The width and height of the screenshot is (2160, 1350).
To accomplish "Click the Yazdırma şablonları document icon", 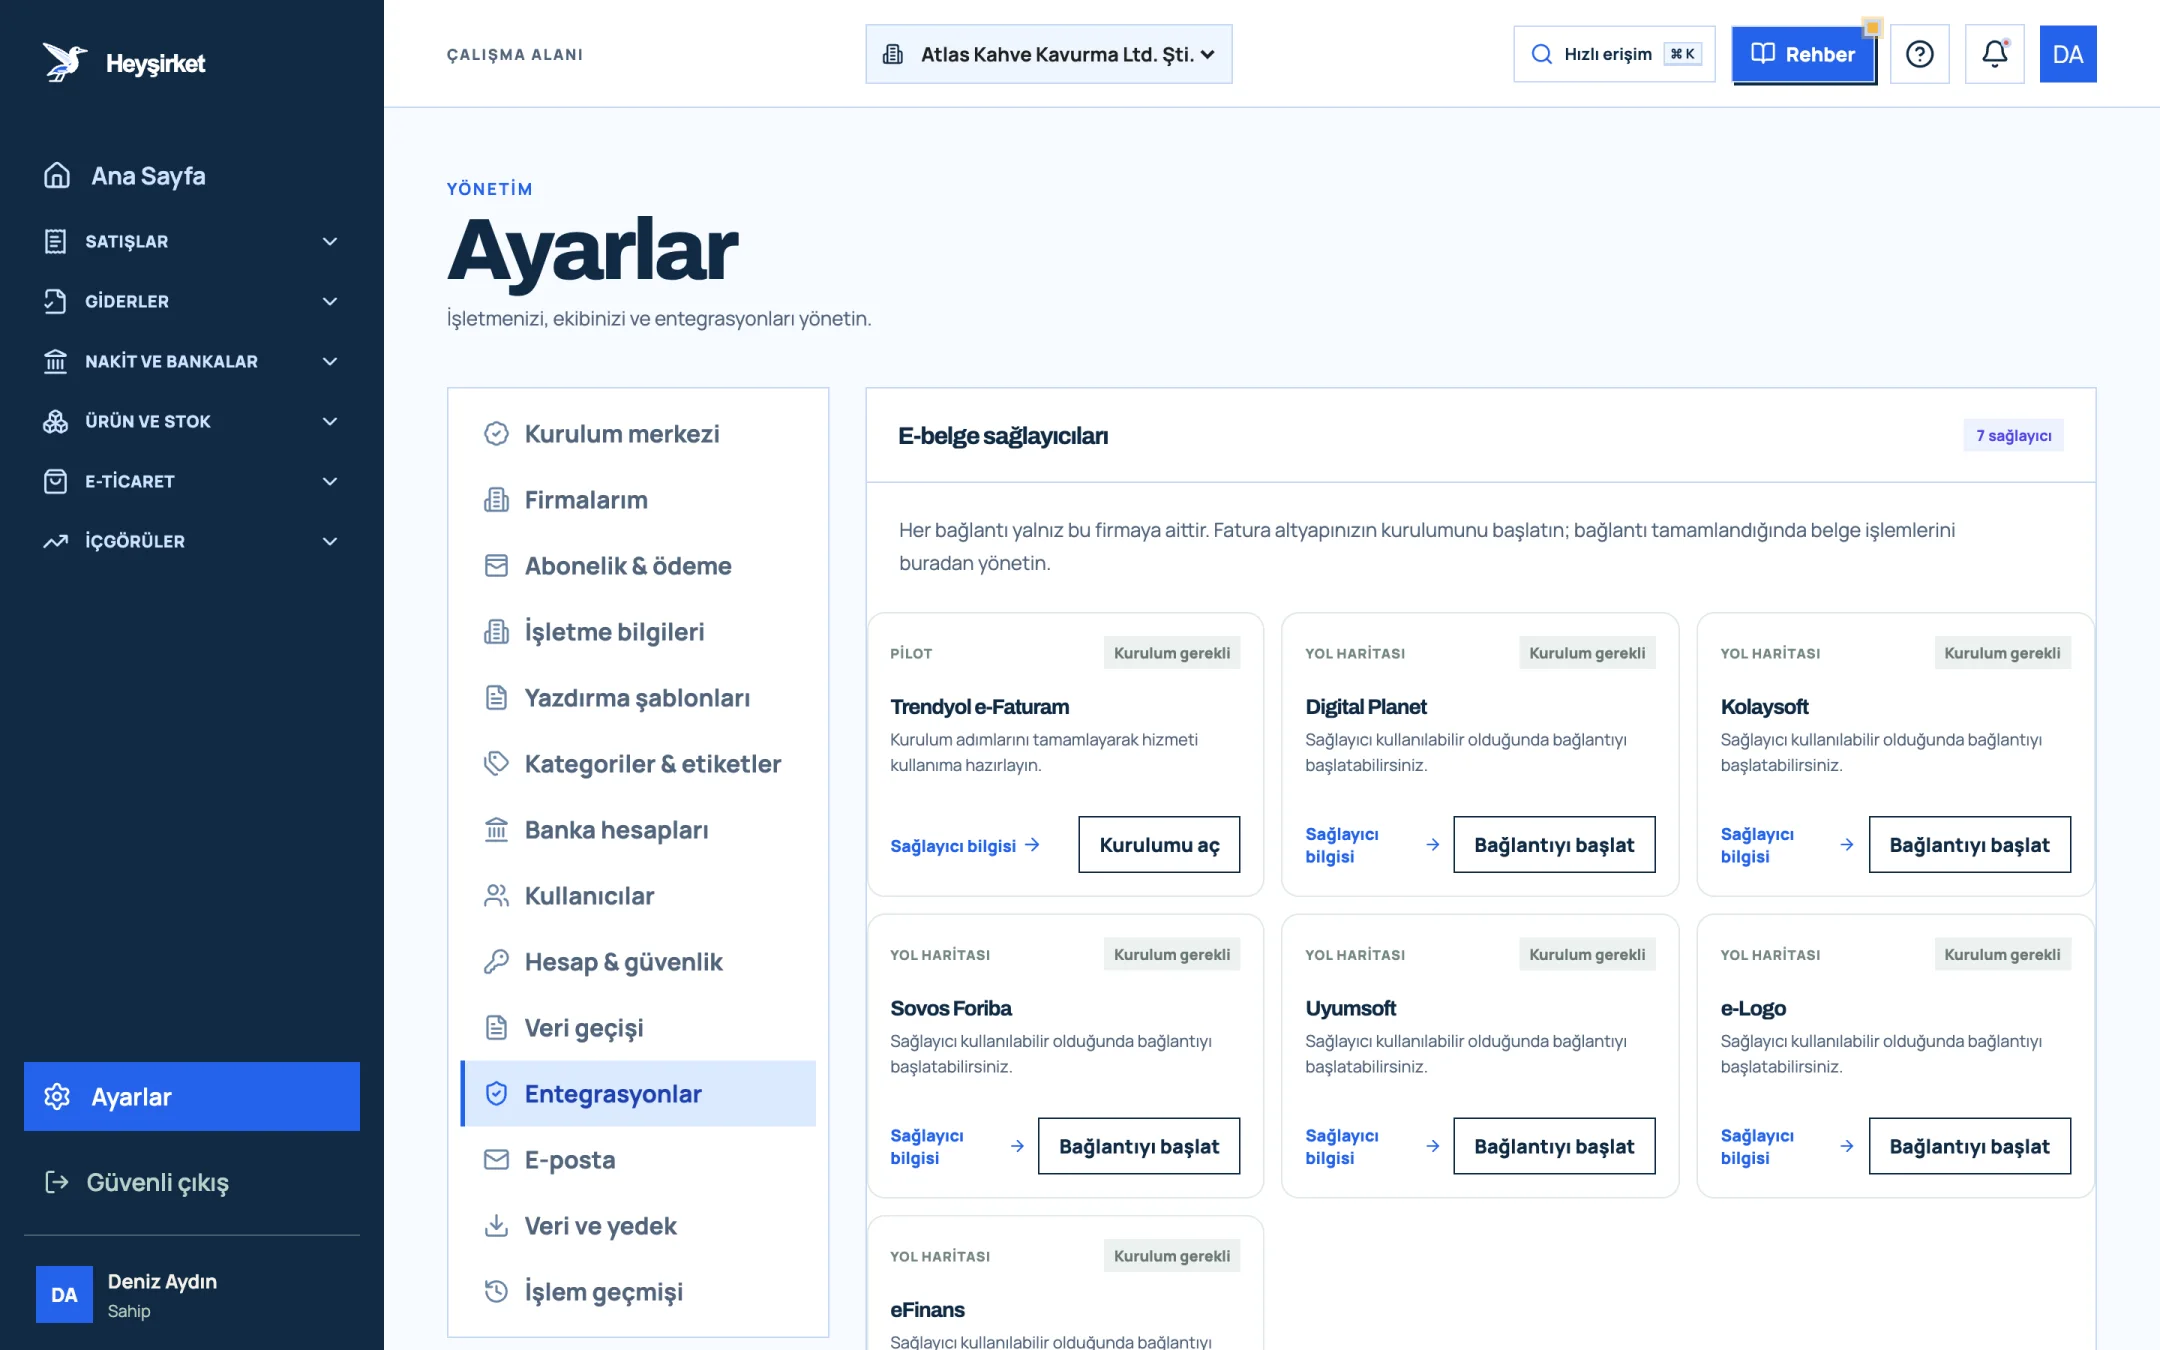I will tap(496, 698).
